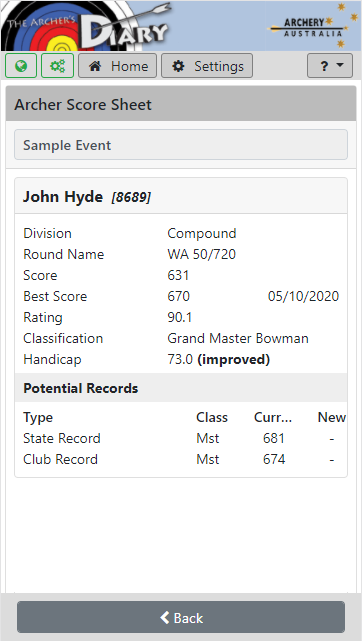Click the house icon in Home
362x641 pixels.
pyautogui.click(x=95, y=66)
